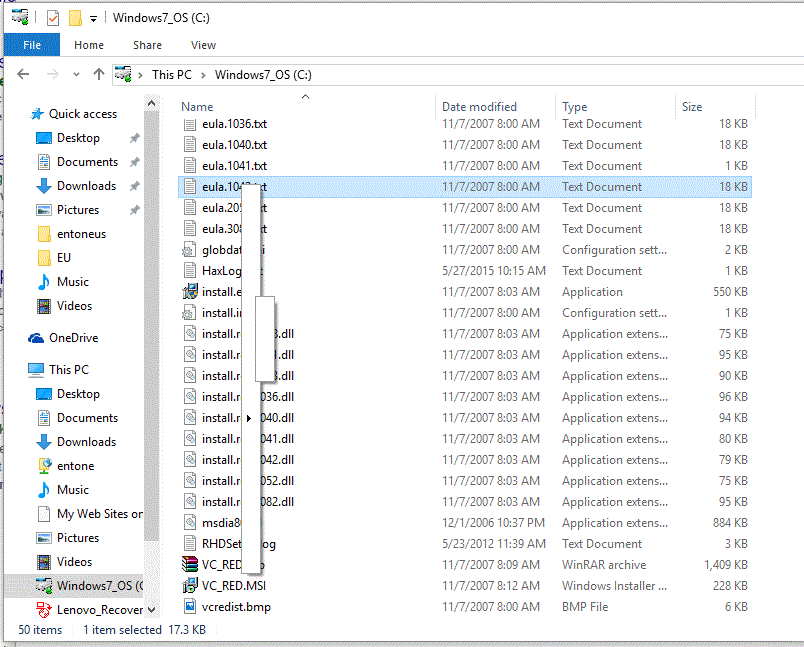Click This PC in the address bar

172,75
